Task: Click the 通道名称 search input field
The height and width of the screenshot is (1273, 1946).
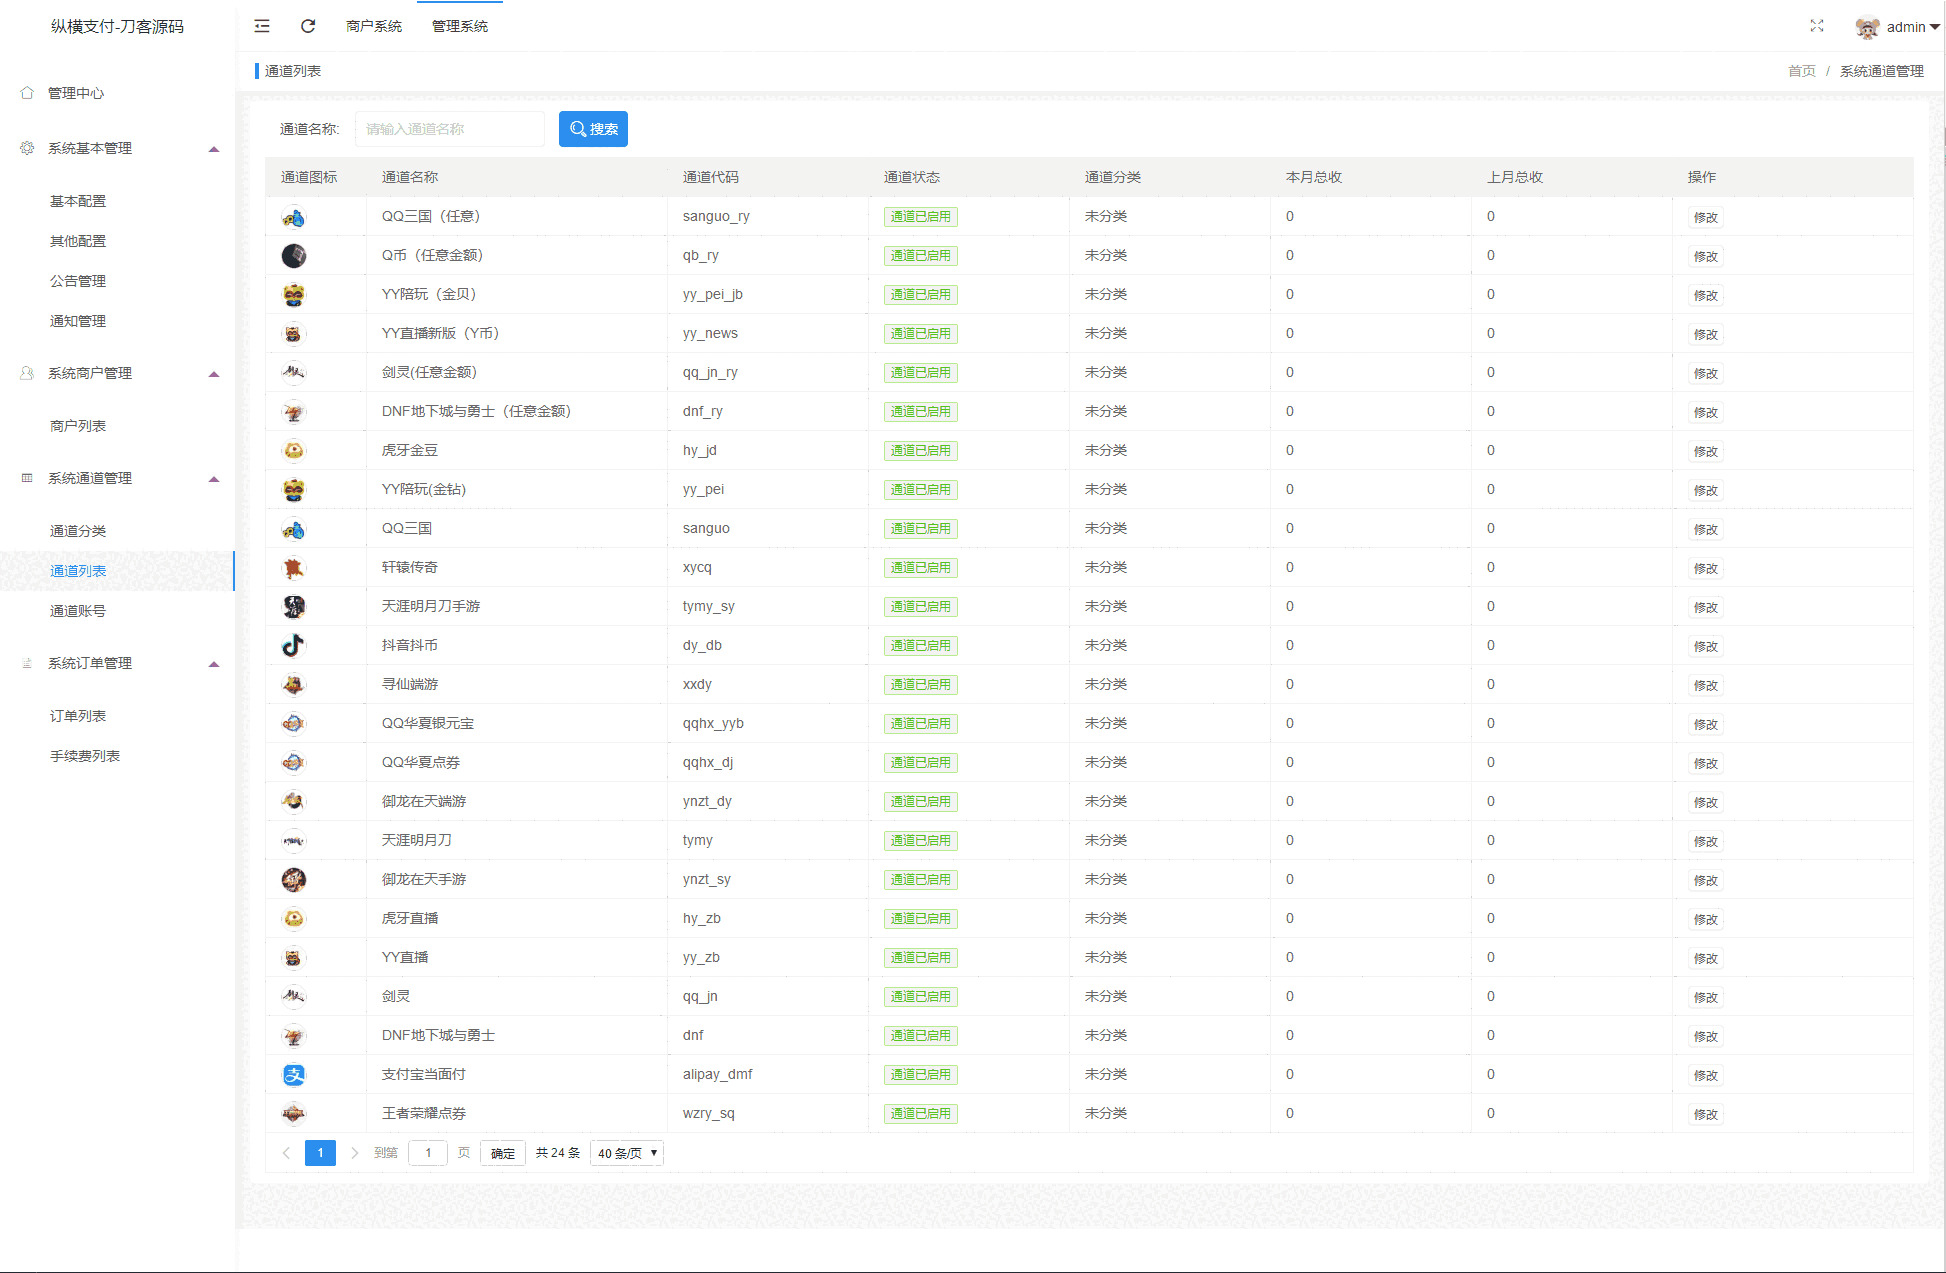Action: point(449,129)
